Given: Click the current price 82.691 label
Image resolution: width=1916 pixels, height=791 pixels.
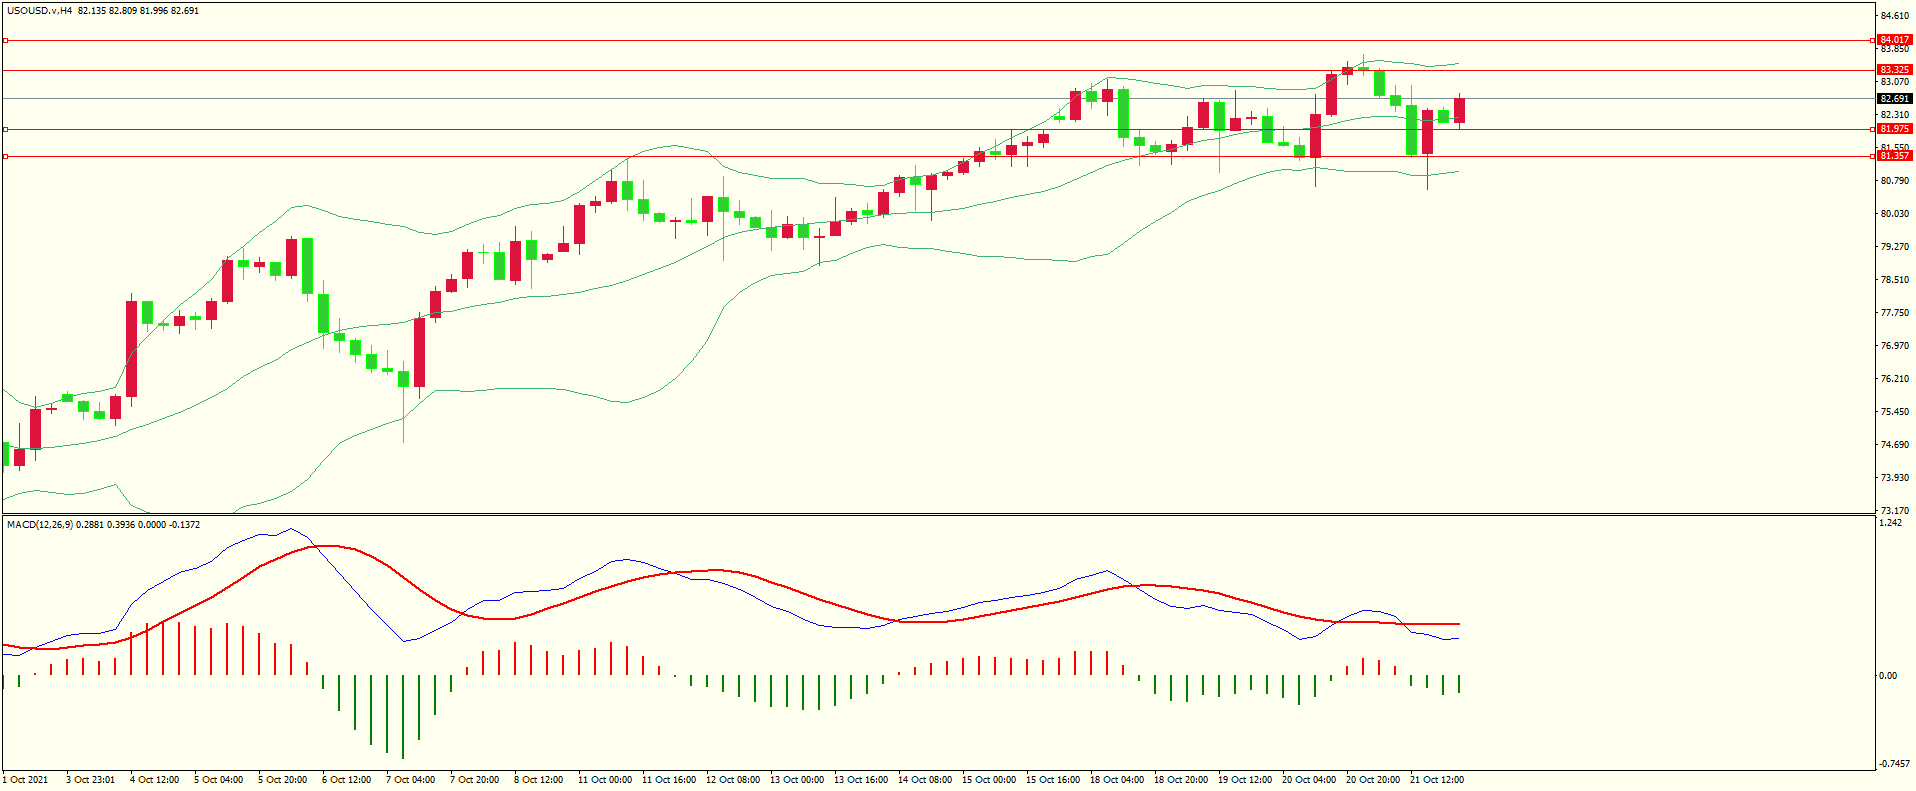Looking at the screenshot, I should pyautogui.click(x=1894, y=99).
